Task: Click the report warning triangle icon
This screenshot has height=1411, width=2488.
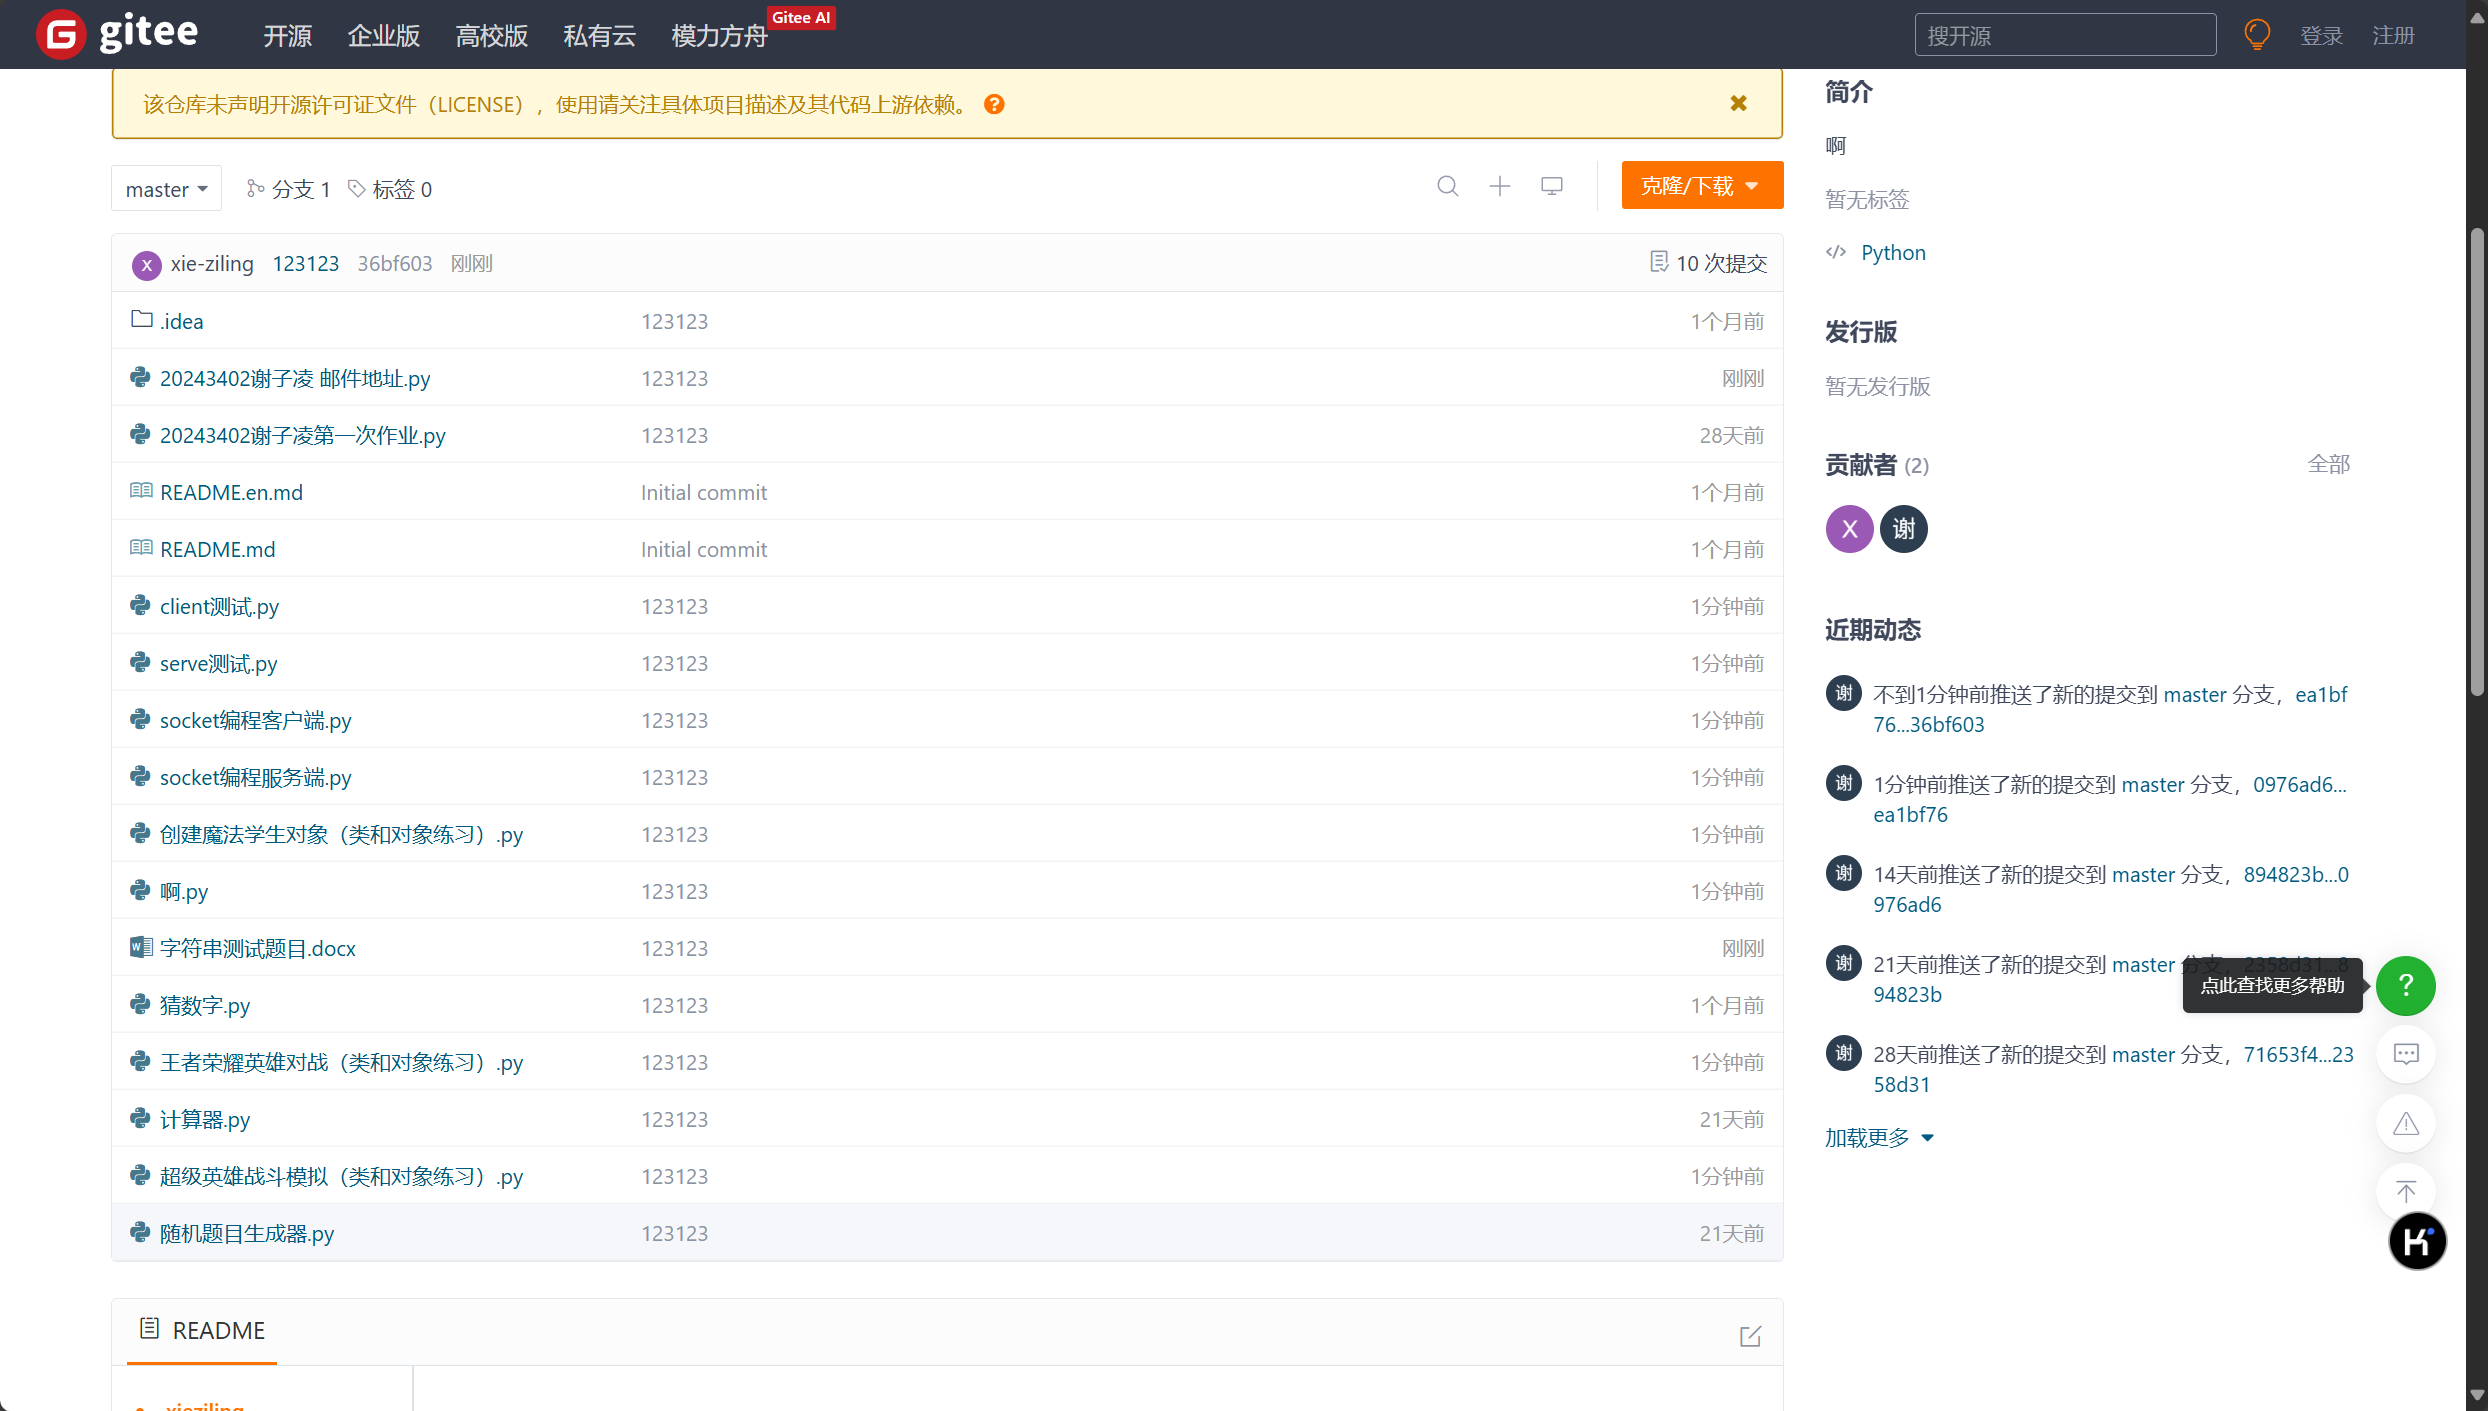Action: 2405,1123
